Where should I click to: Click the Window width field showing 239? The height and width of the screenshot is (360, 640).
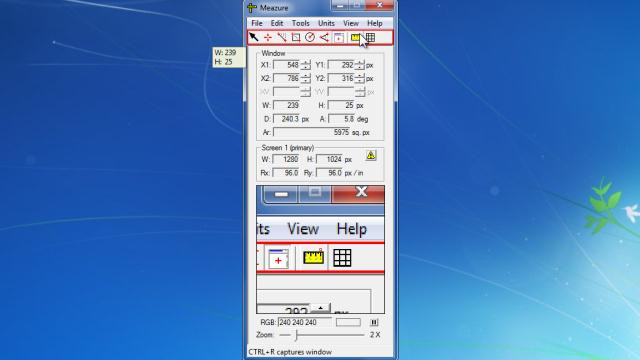[287, 105]
